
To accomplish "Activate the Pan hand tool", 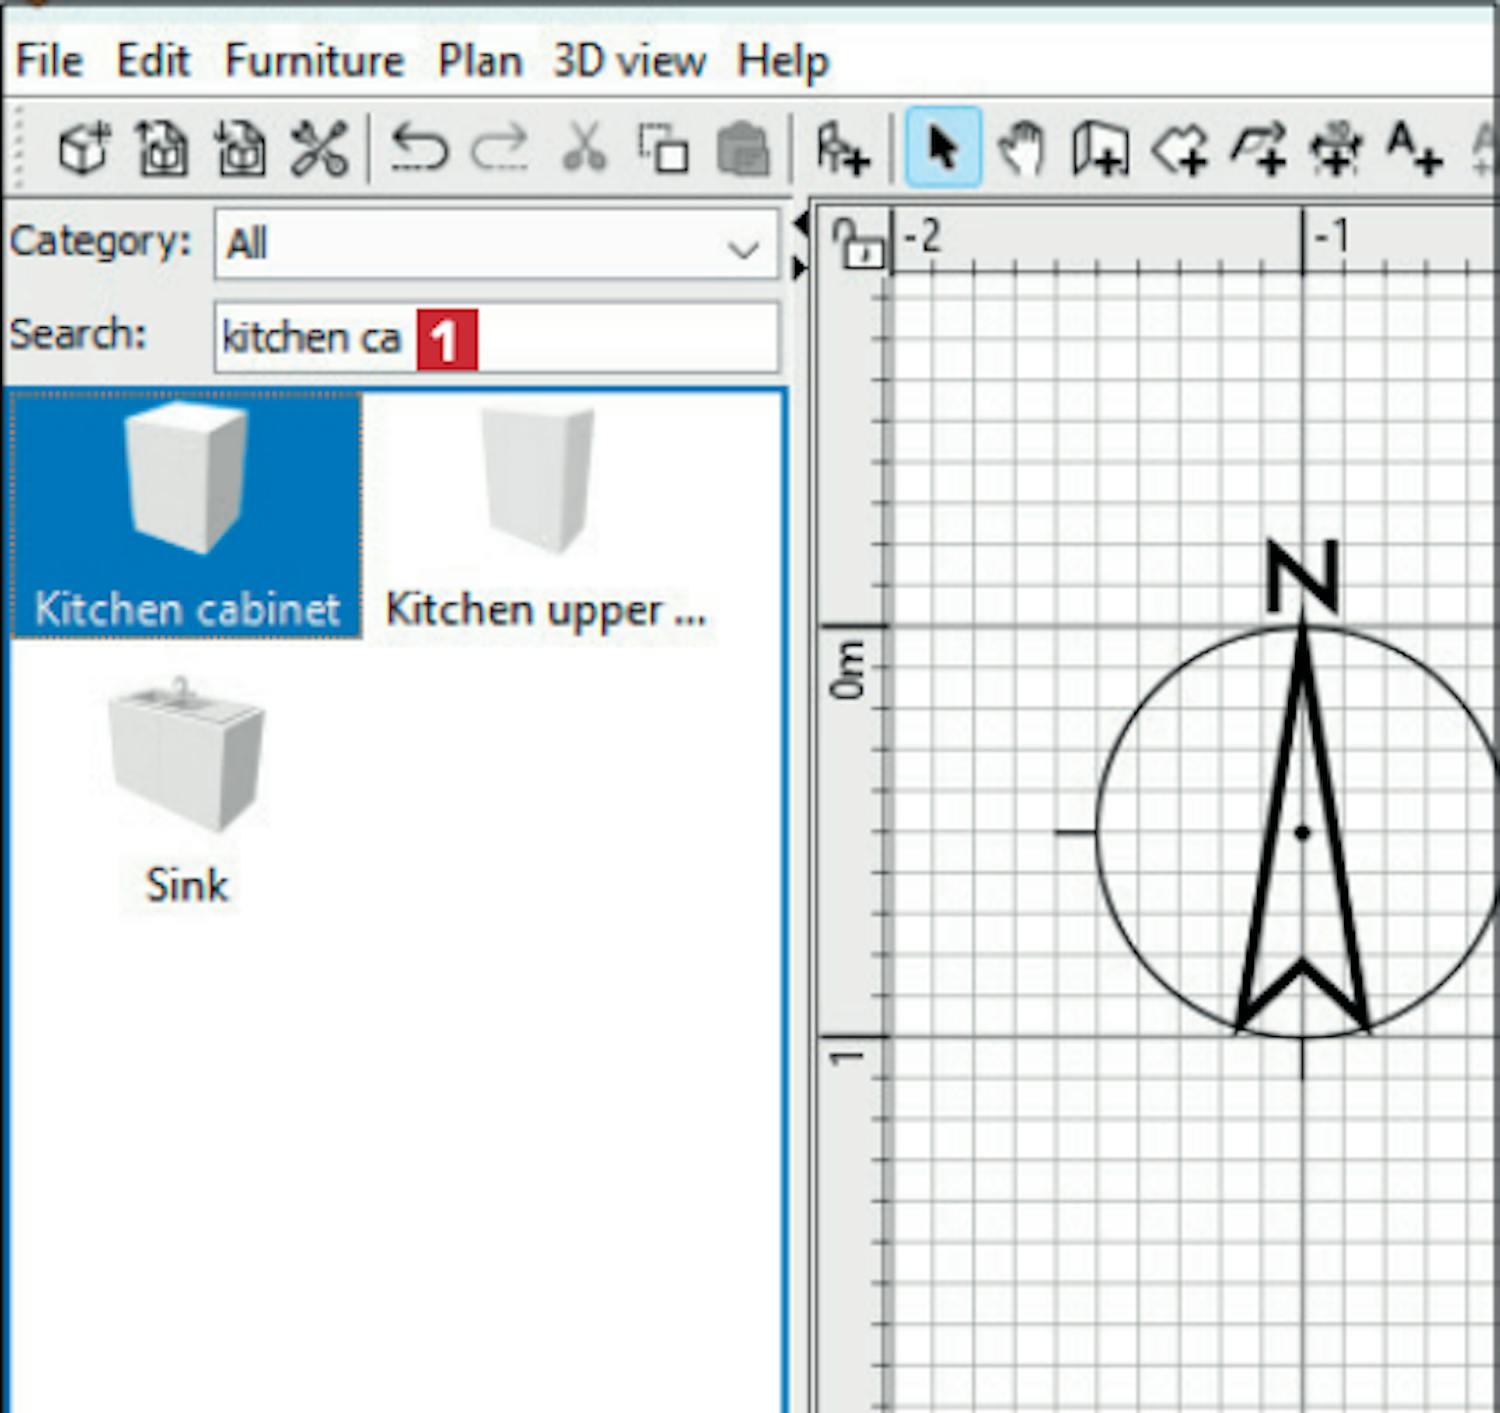I will point(1021,150).
